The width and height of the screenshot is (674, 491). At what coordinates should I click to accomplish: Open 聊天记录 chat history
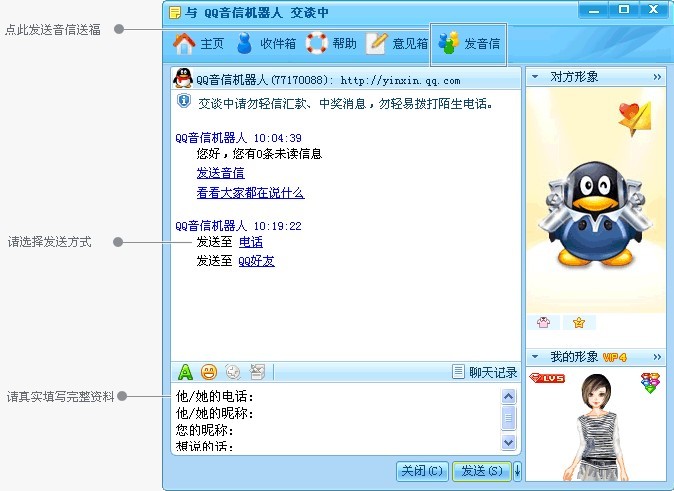(x=484, y=372)
